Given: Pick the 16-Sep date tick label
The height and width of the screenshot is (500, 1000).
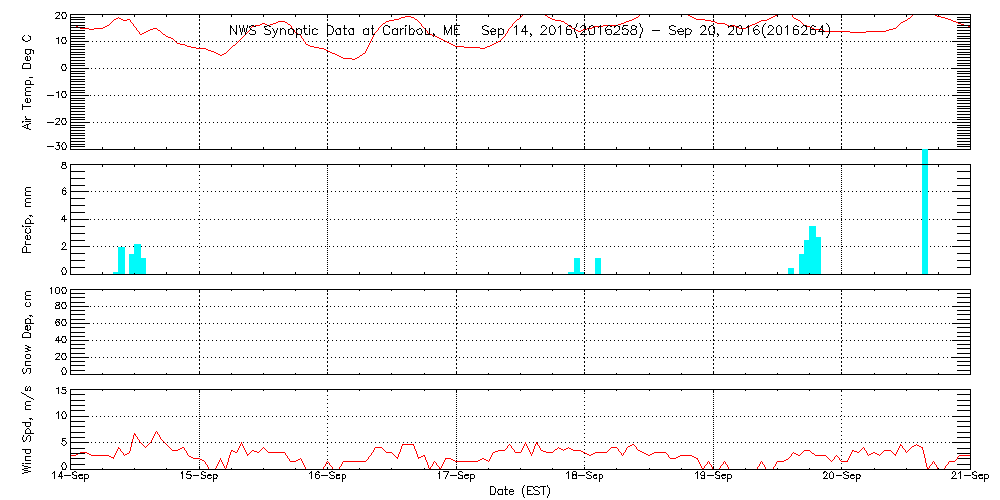Looking at the screenshot, I should click(x=327, y=477).
